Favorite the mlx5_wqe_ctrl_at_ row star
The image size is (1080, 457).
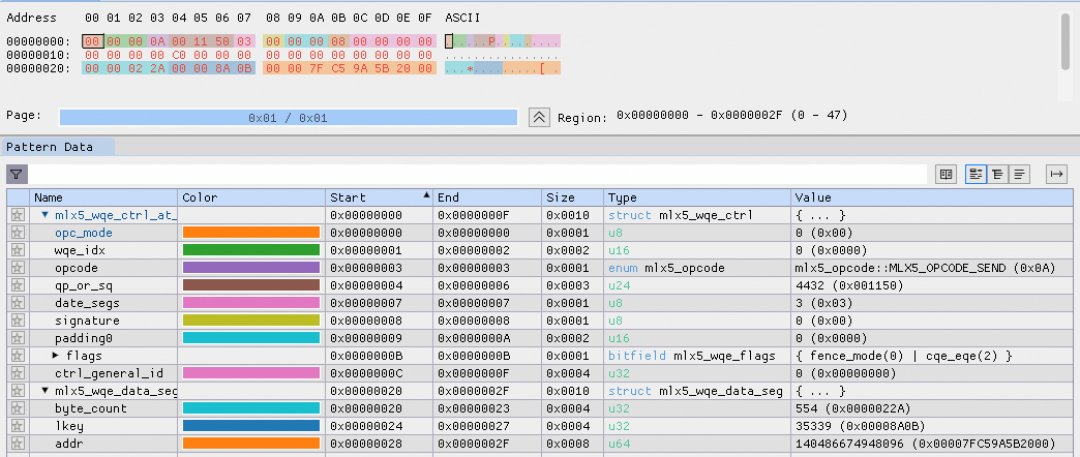pos(17,215)
